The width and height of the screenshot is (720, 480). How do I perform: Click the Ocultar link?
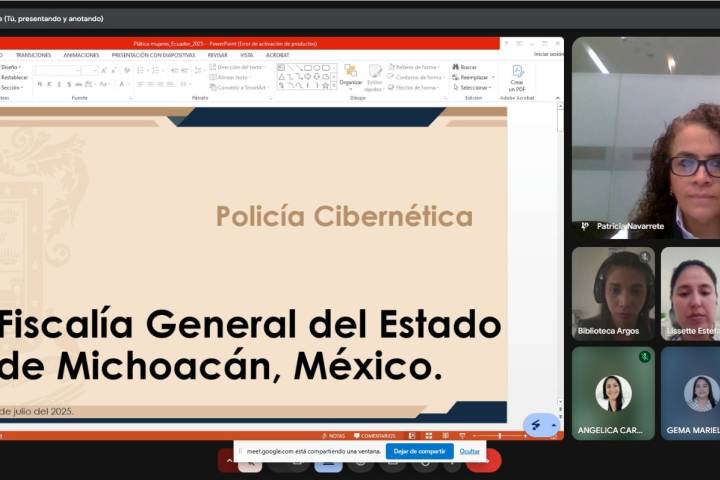[470, 451]
